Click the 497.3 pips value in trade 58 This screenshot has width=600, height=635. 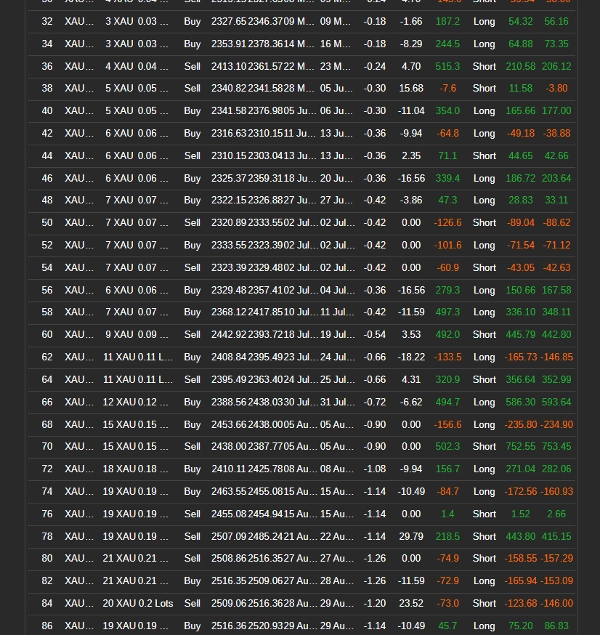pyautogui.click(x=447, y=312)
